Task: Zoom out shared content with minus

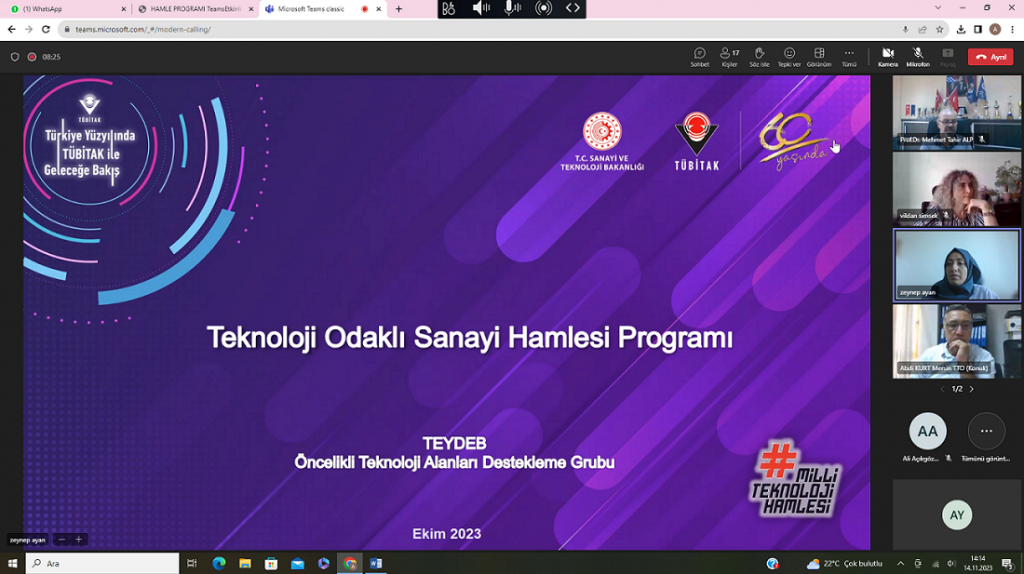Action: (61, 540)
